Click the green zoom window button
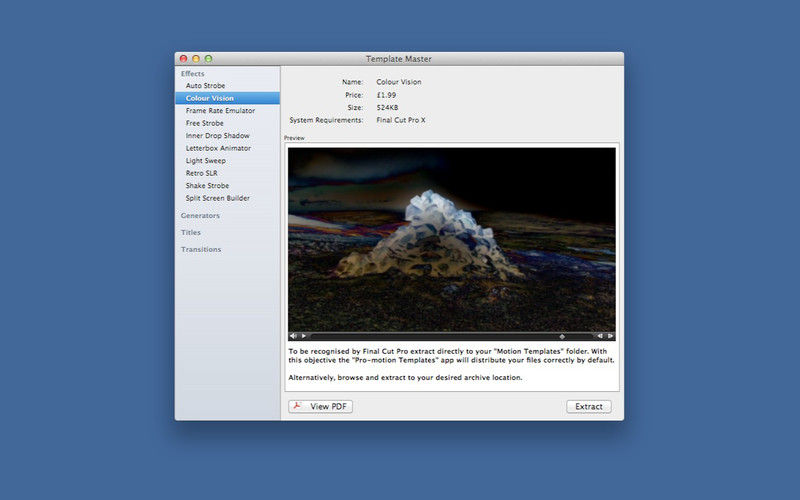 click(208, 59)
